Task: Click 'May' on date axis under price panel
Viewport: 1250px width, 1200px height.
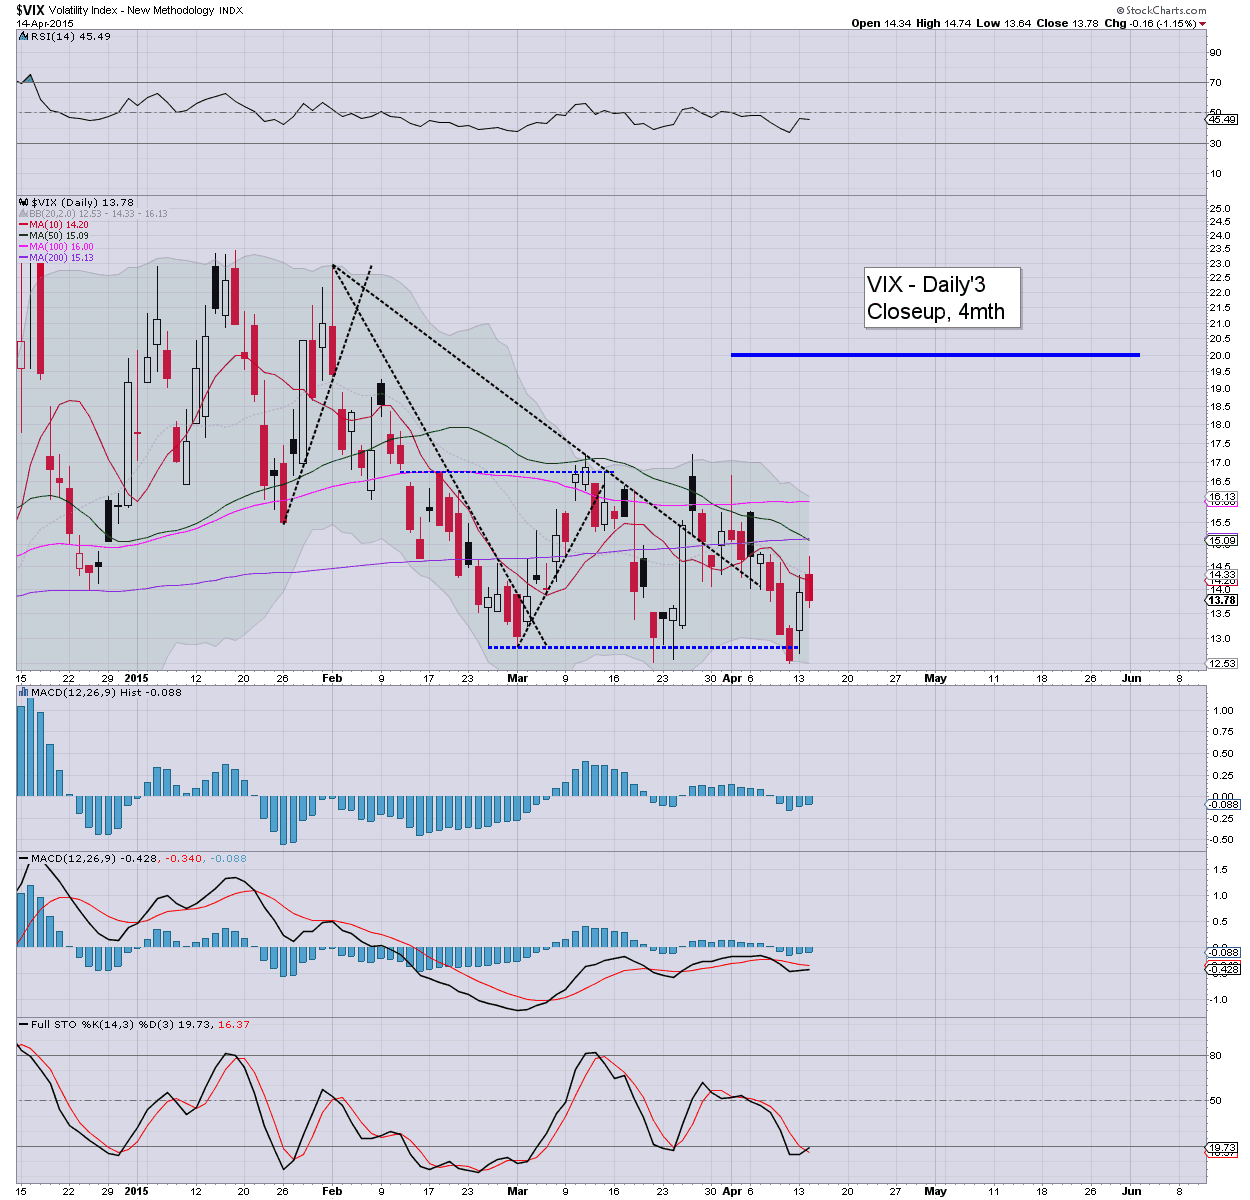Action: point(935,678)
